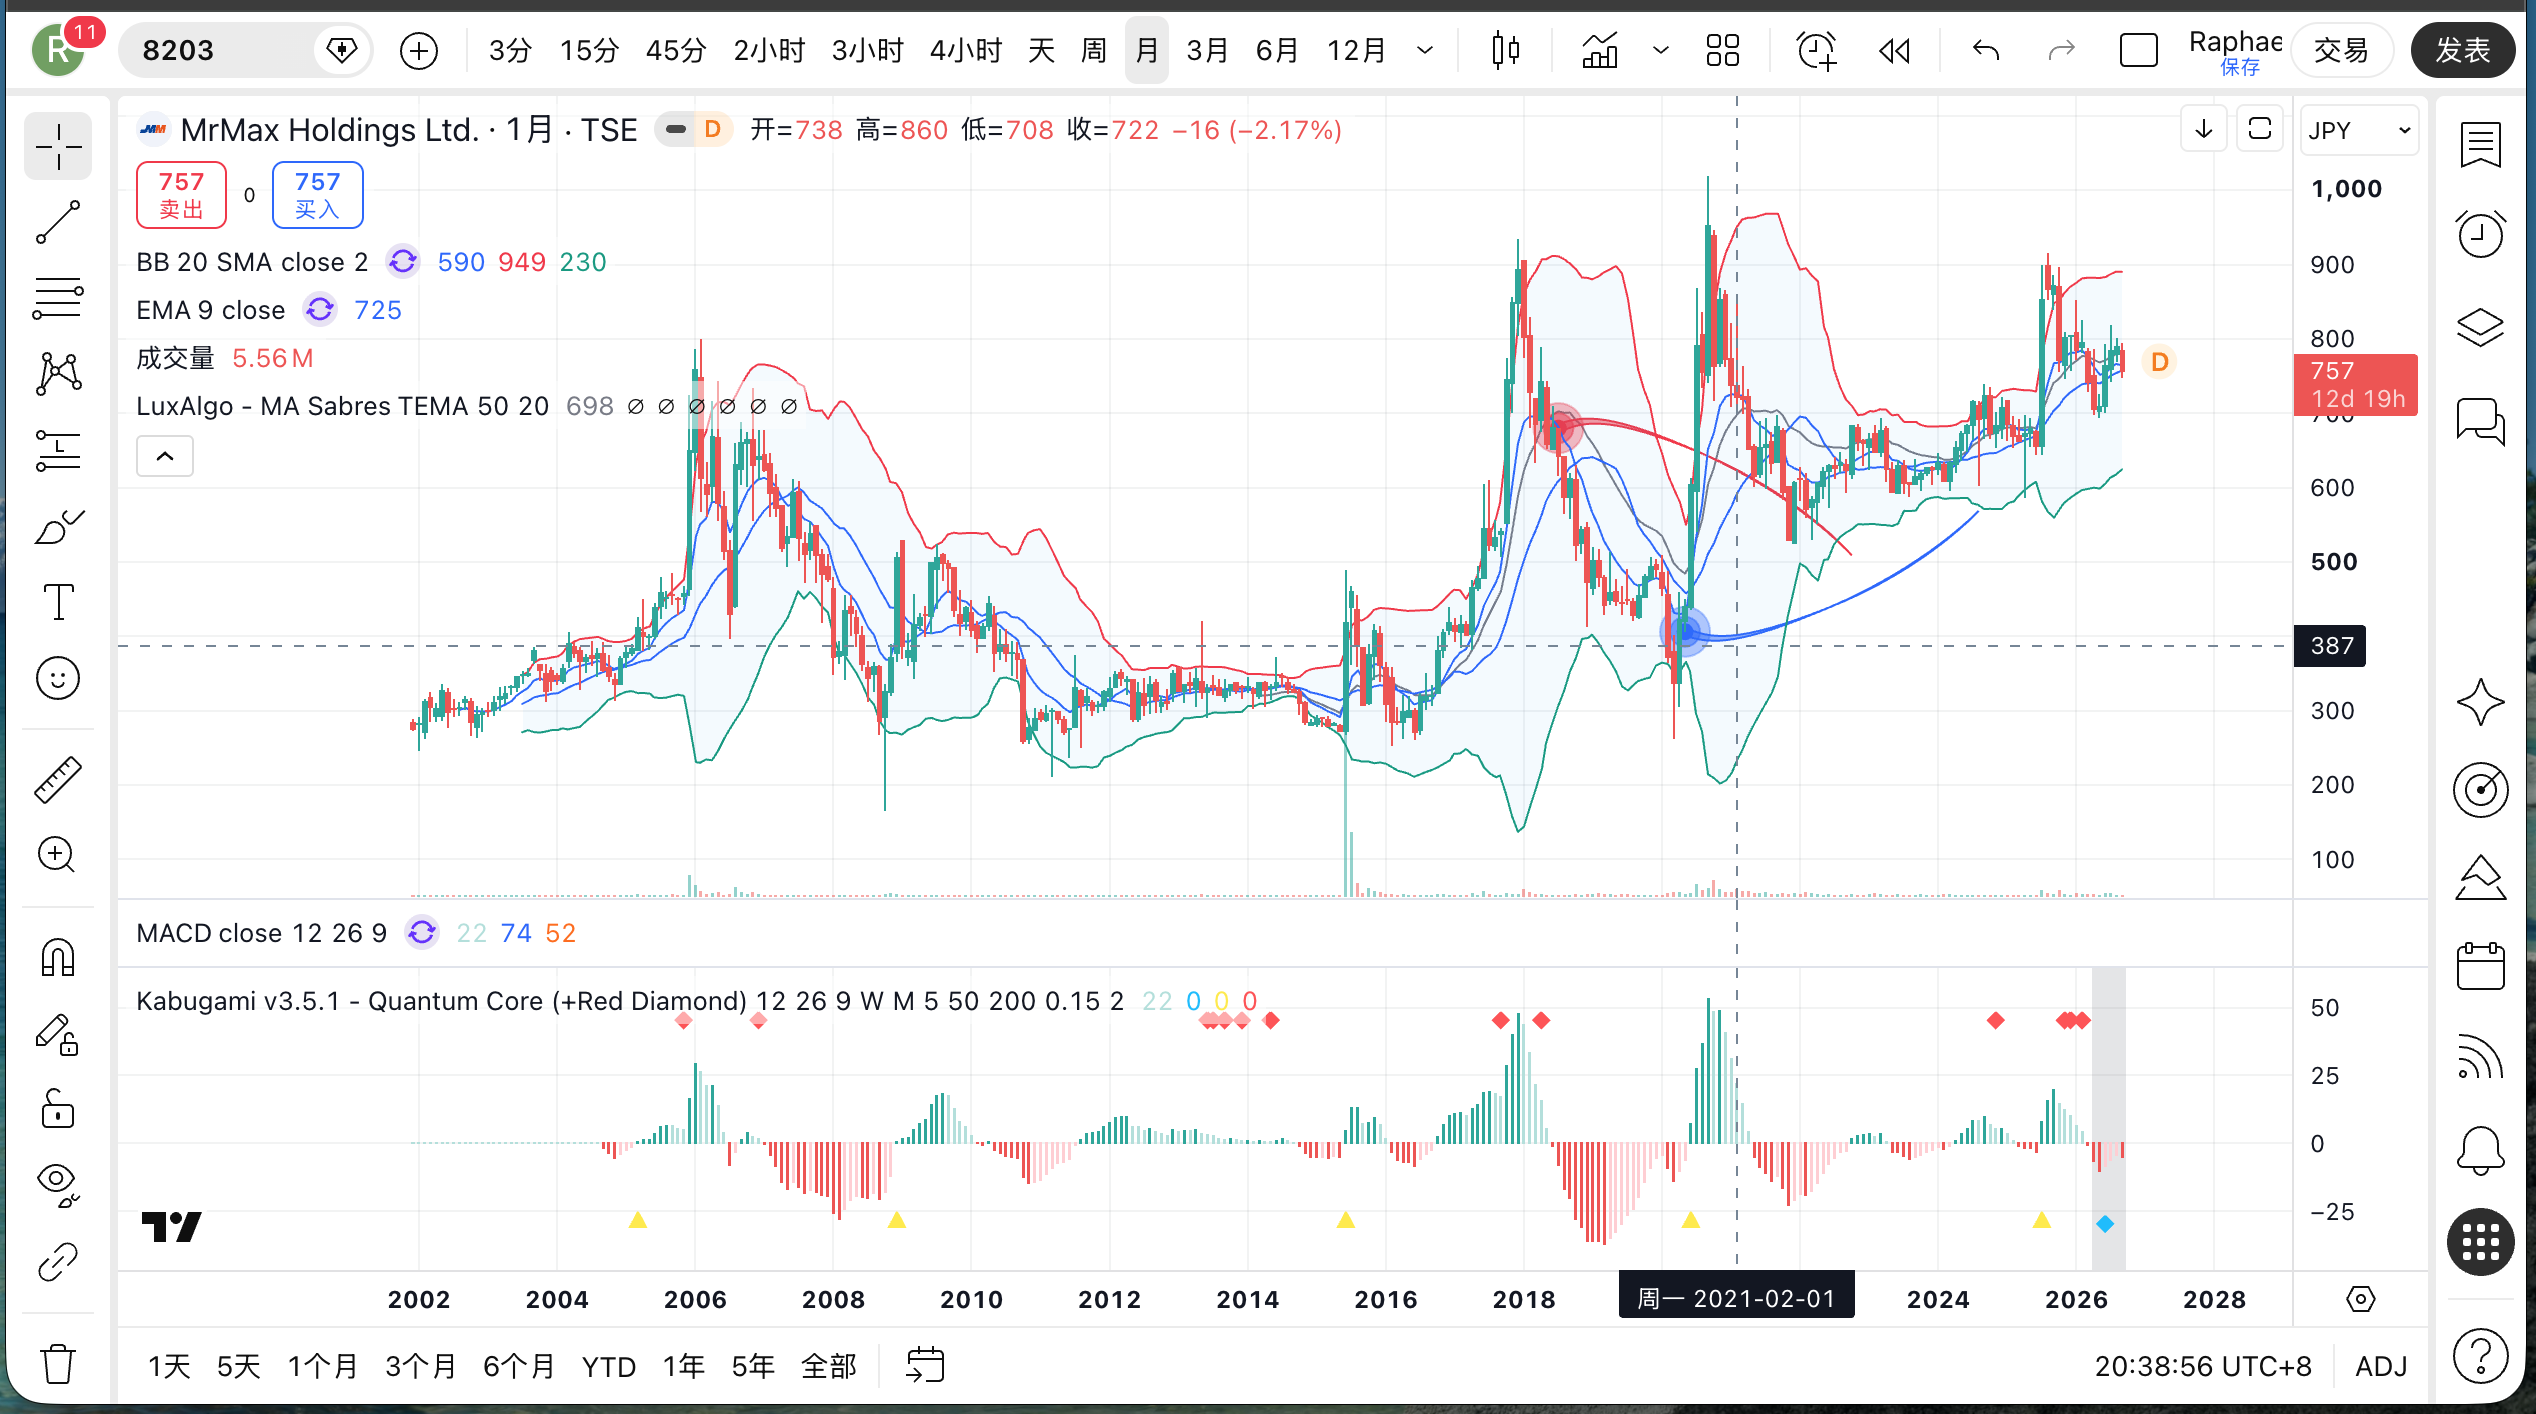The height and width of the screenshot is (1414, 2536).
Task: Start bar replay mode
Action: coord(1895,50)
